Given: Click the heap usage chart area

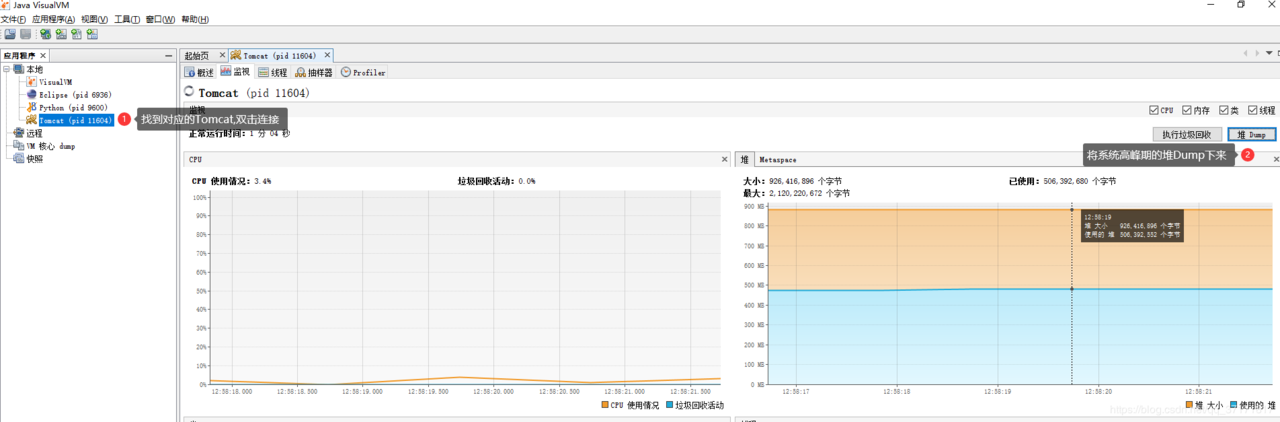Looking at the screenshot, I should (1020, 295).
